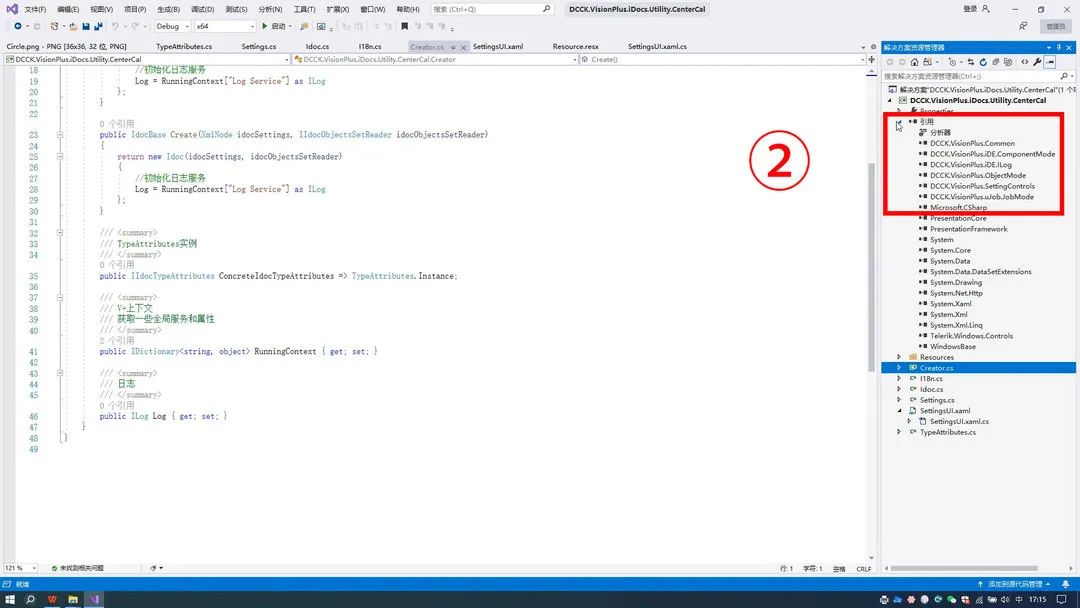This screenshot has width=1080, height=608.
Task: Pin the Creator.cs tab
Action: coord(453,47)
